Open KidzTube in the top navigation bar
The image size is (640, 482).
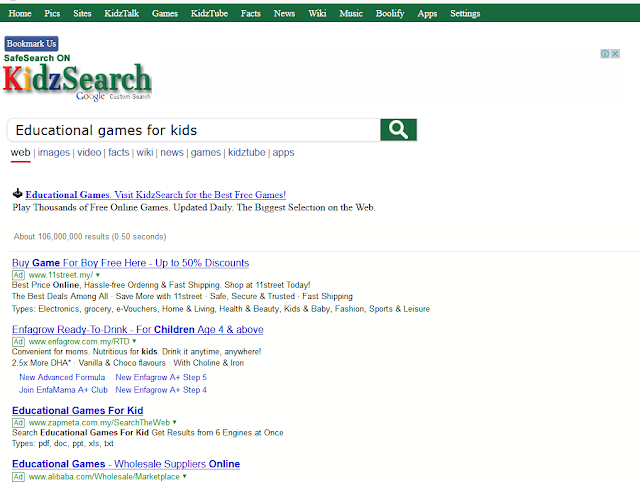209,13
